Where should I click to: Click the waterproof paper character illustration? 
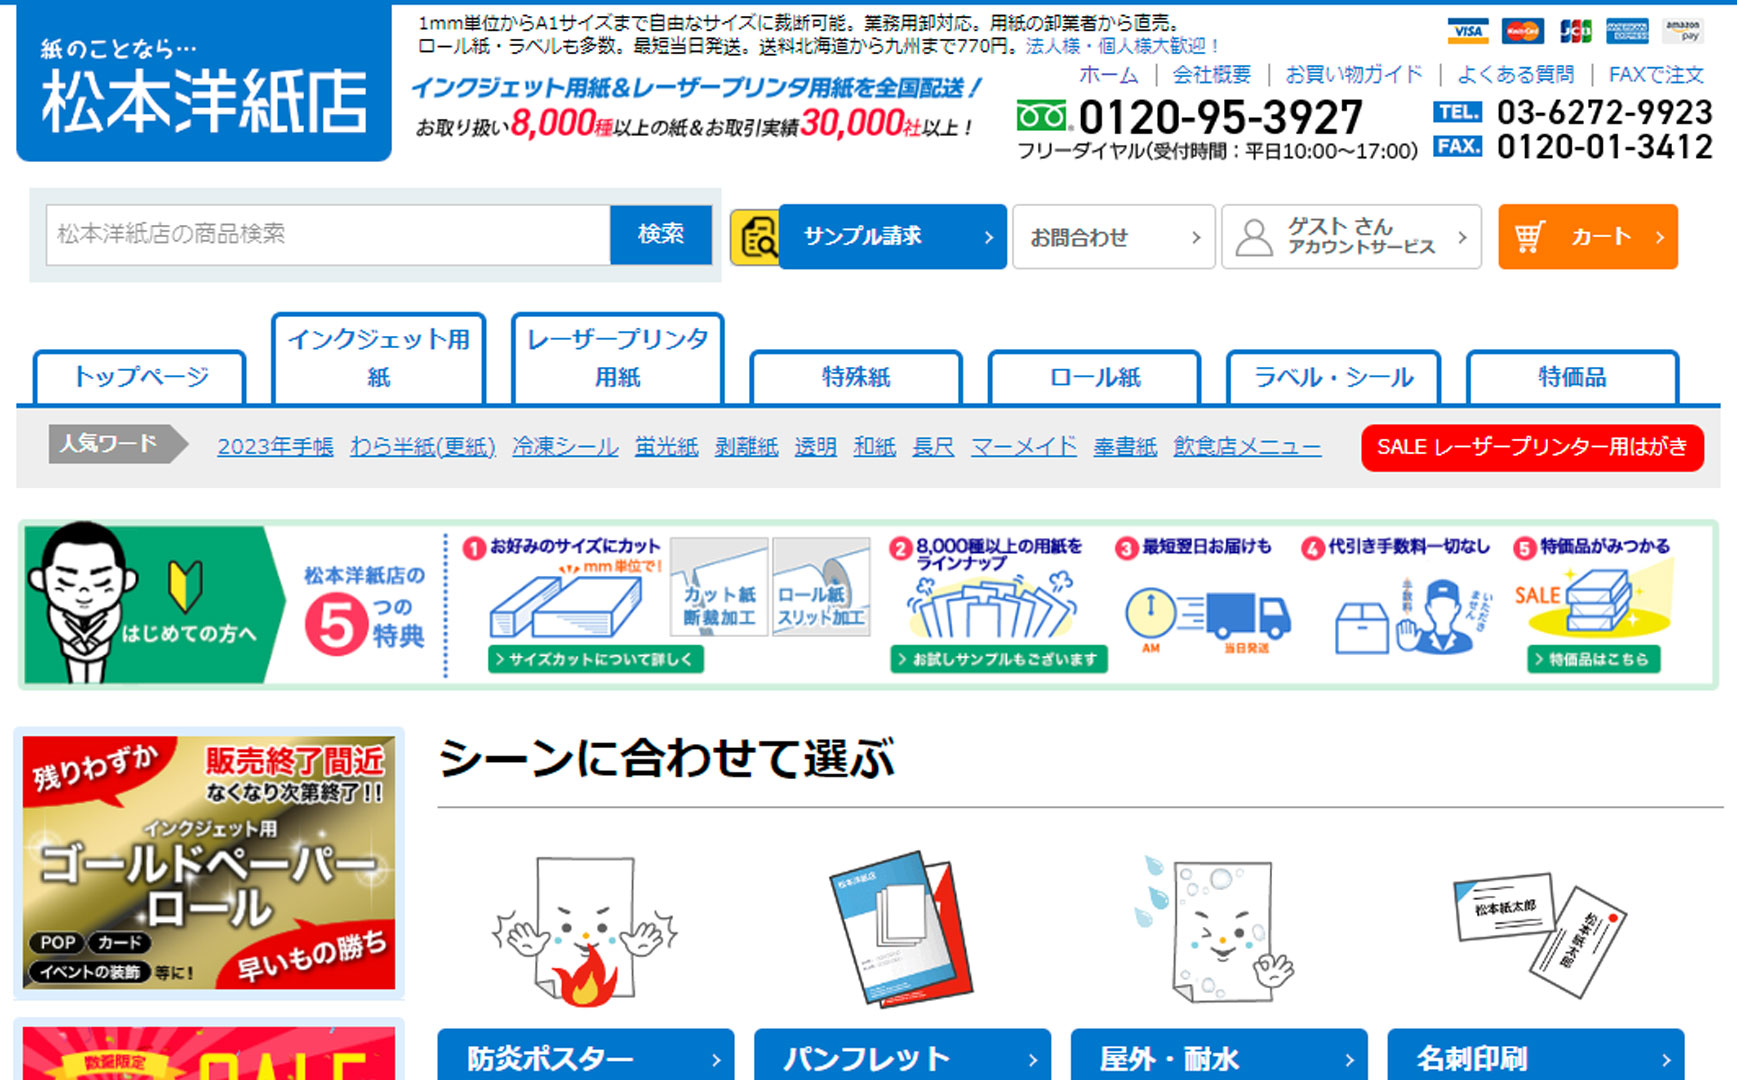coord(1216,929)
